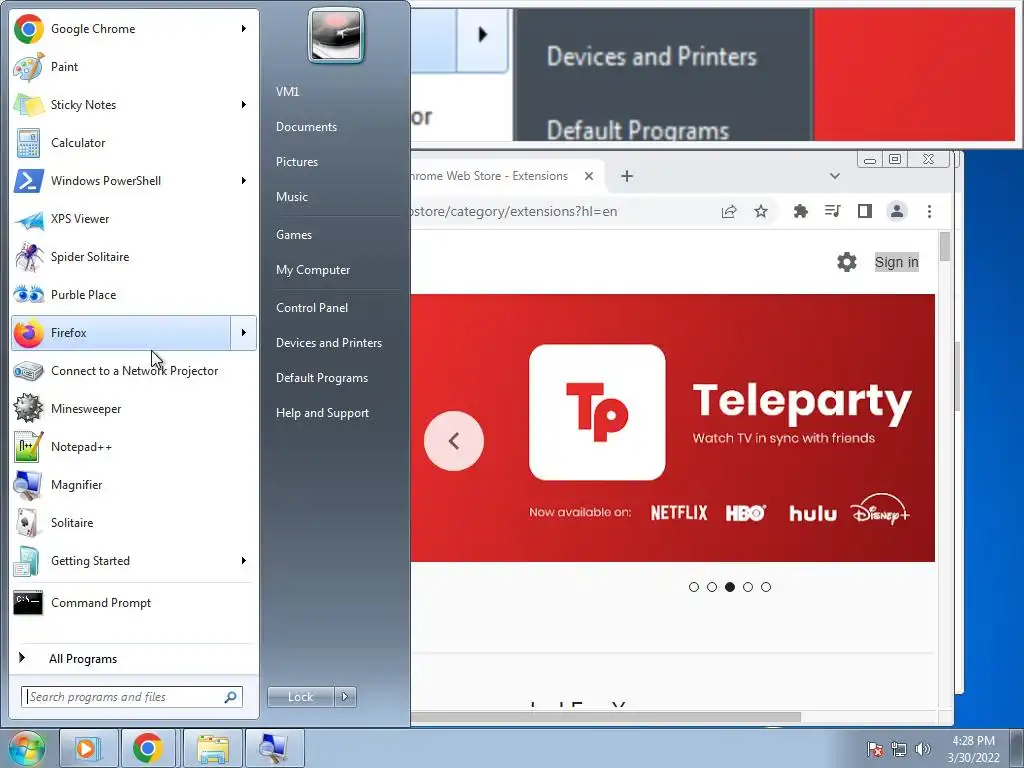The width and height of the screenshot is (1024, 768).
Task: Open Connect to a Network Projector
Action: click(134, 370)
